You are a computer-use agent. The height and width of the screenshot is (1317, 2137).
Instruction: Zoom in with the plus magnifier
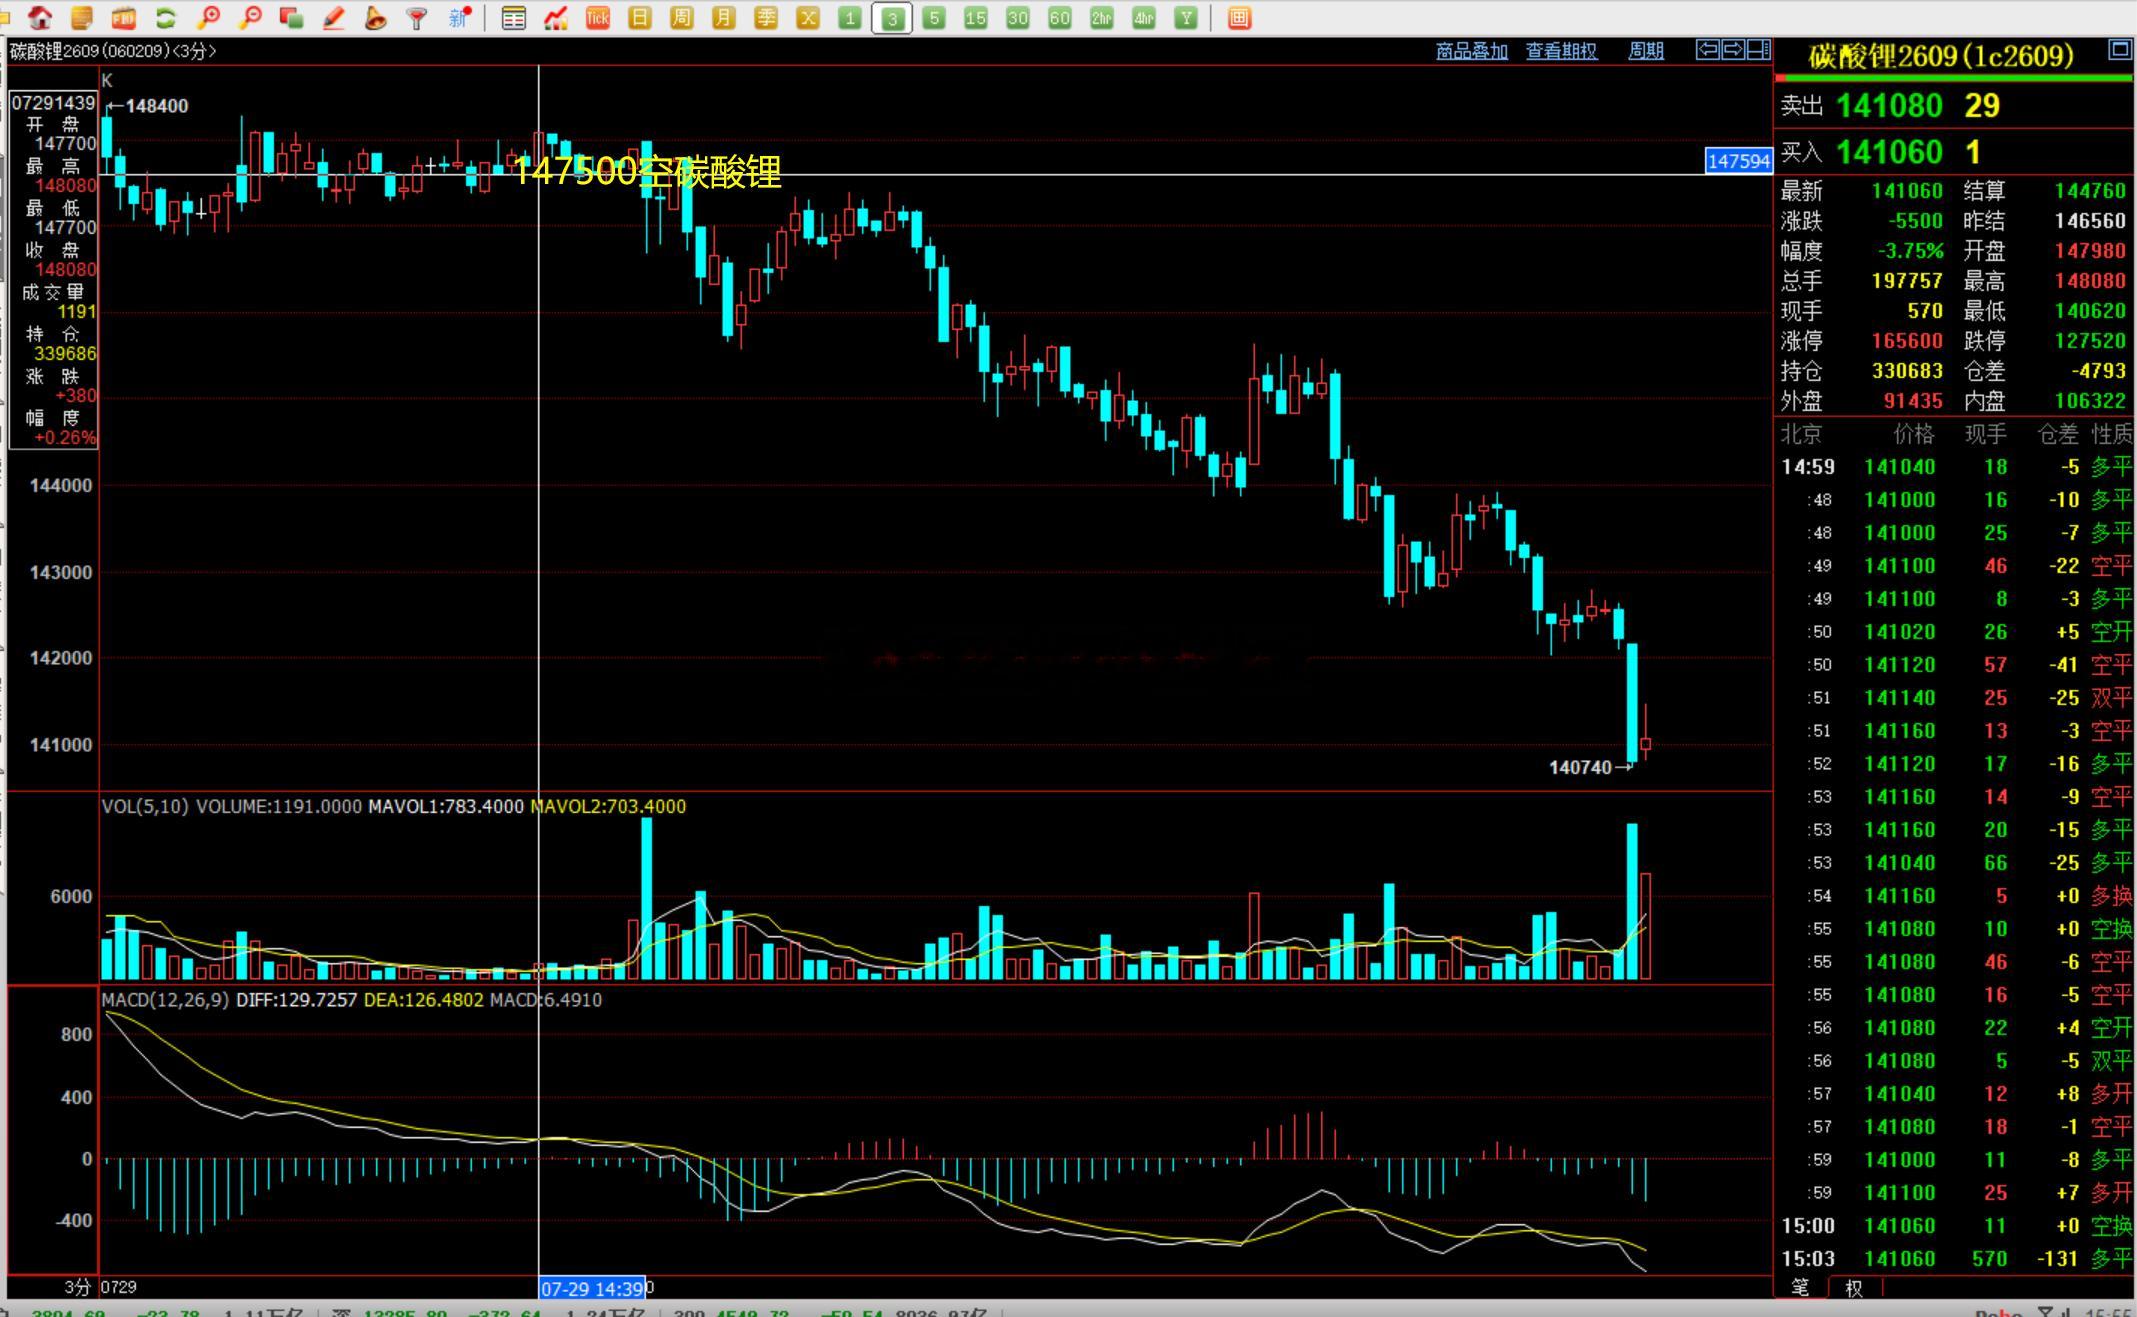pos(208,17)
